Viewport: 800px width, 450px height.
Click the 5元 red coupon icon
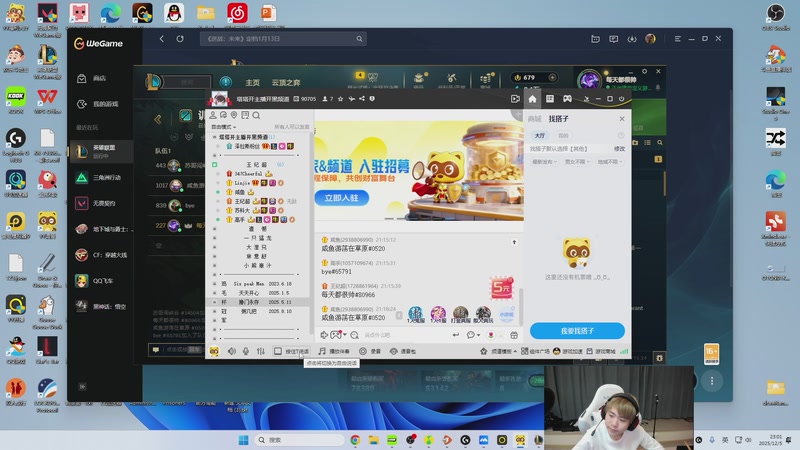pyautogui.click(x=501, y=289)
